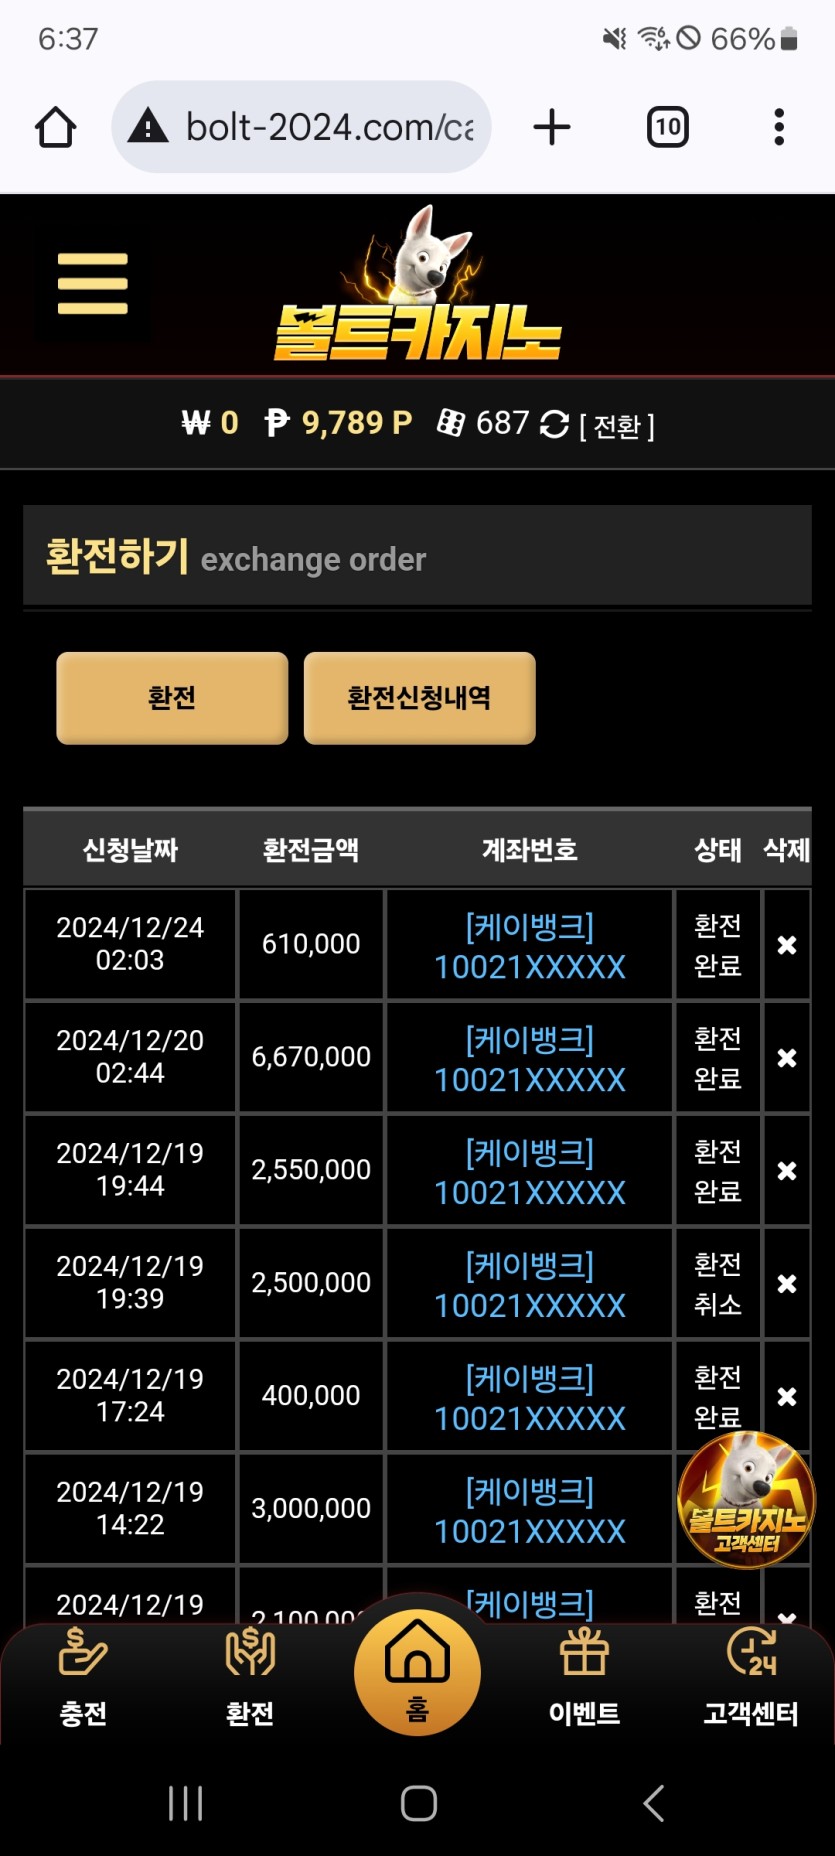
Task: Remove the 2,500,000 cancelled exchange row
Action: [x=787, y=1284]
